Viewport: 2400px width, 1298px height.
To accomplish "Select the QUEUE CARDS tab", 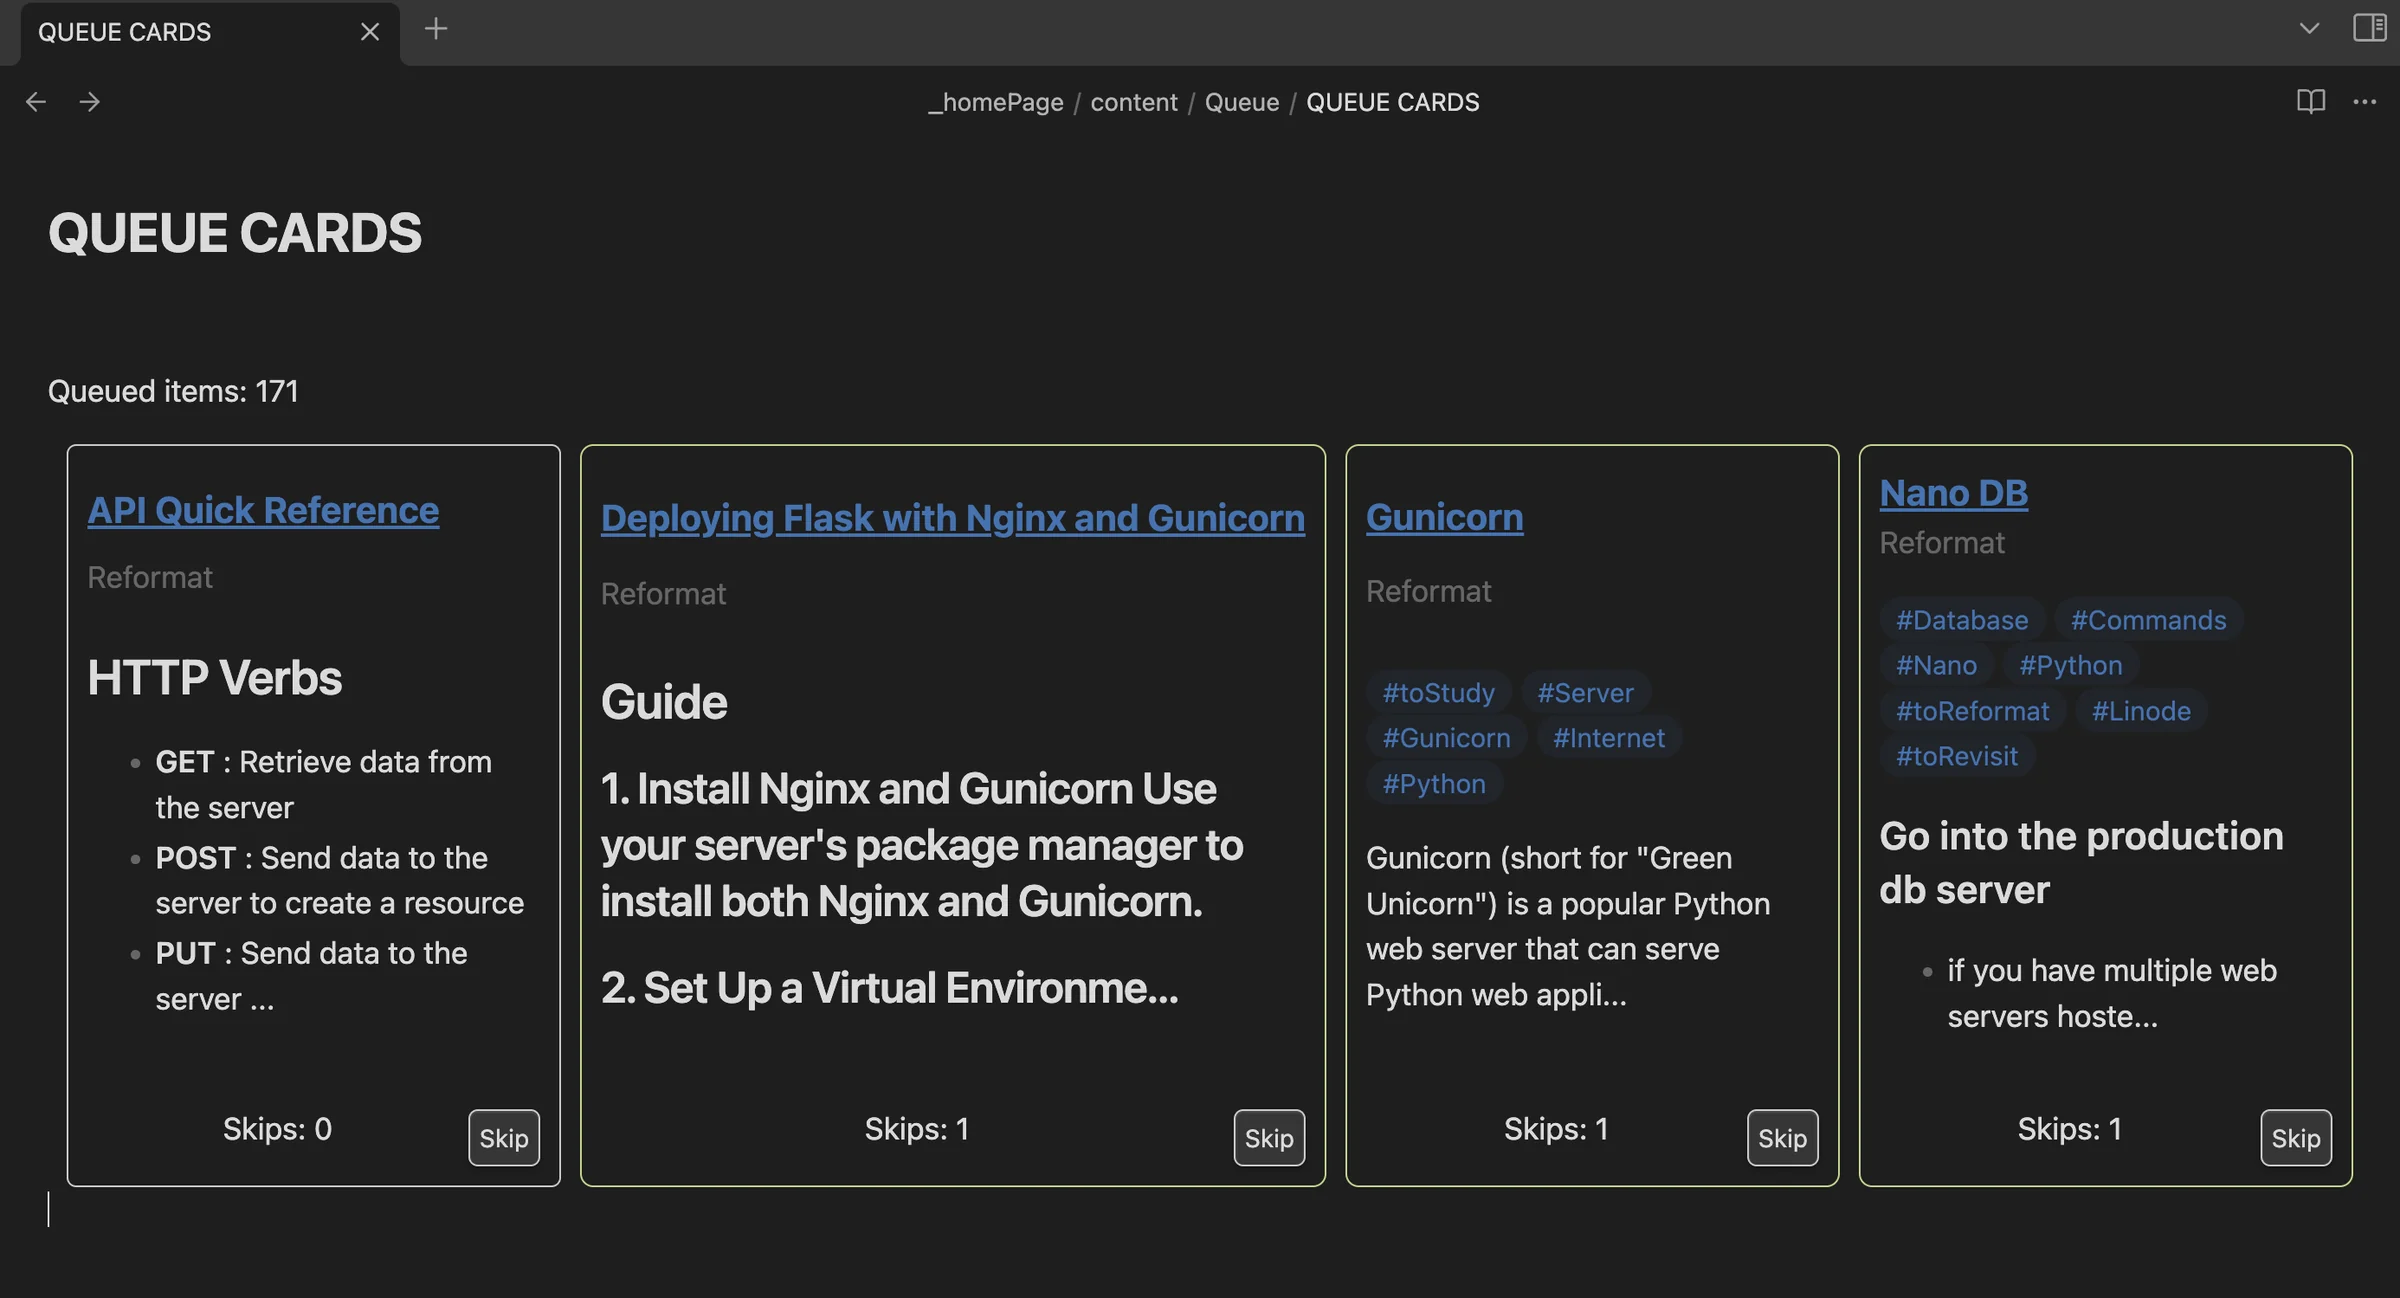I will click(x=124, y=31).
